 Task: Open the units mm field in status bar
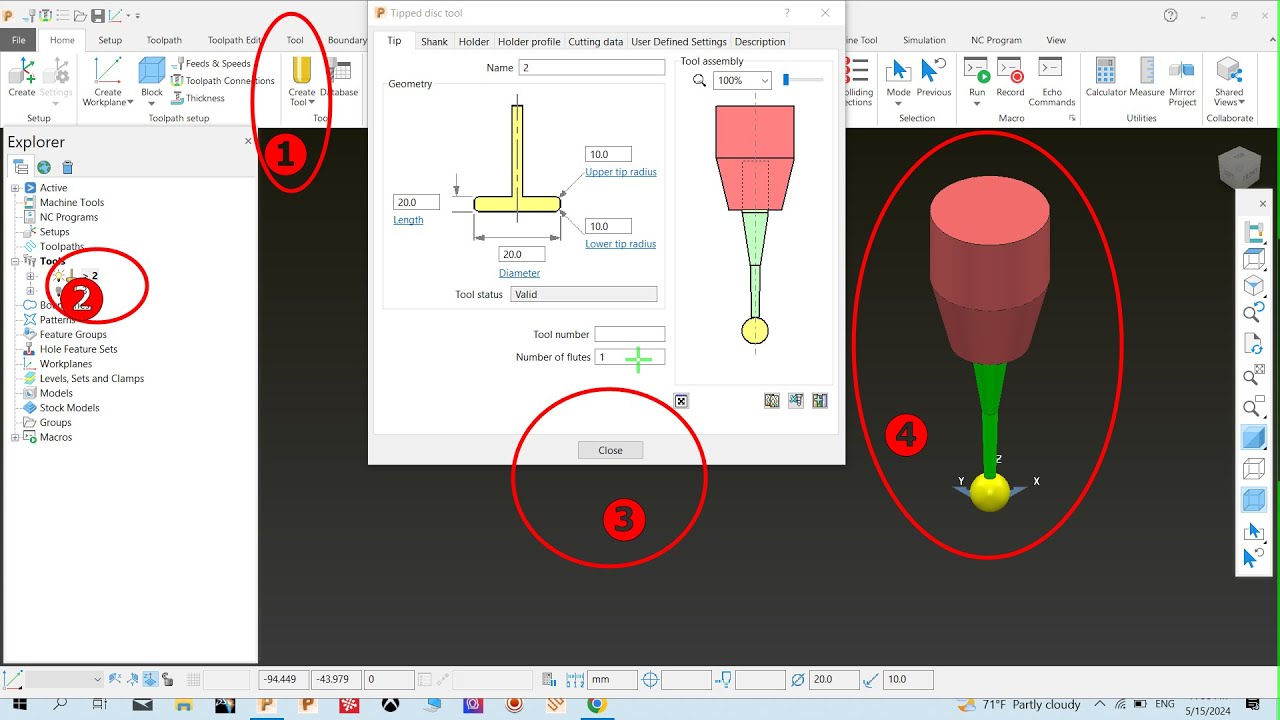(x=612, y=680)
